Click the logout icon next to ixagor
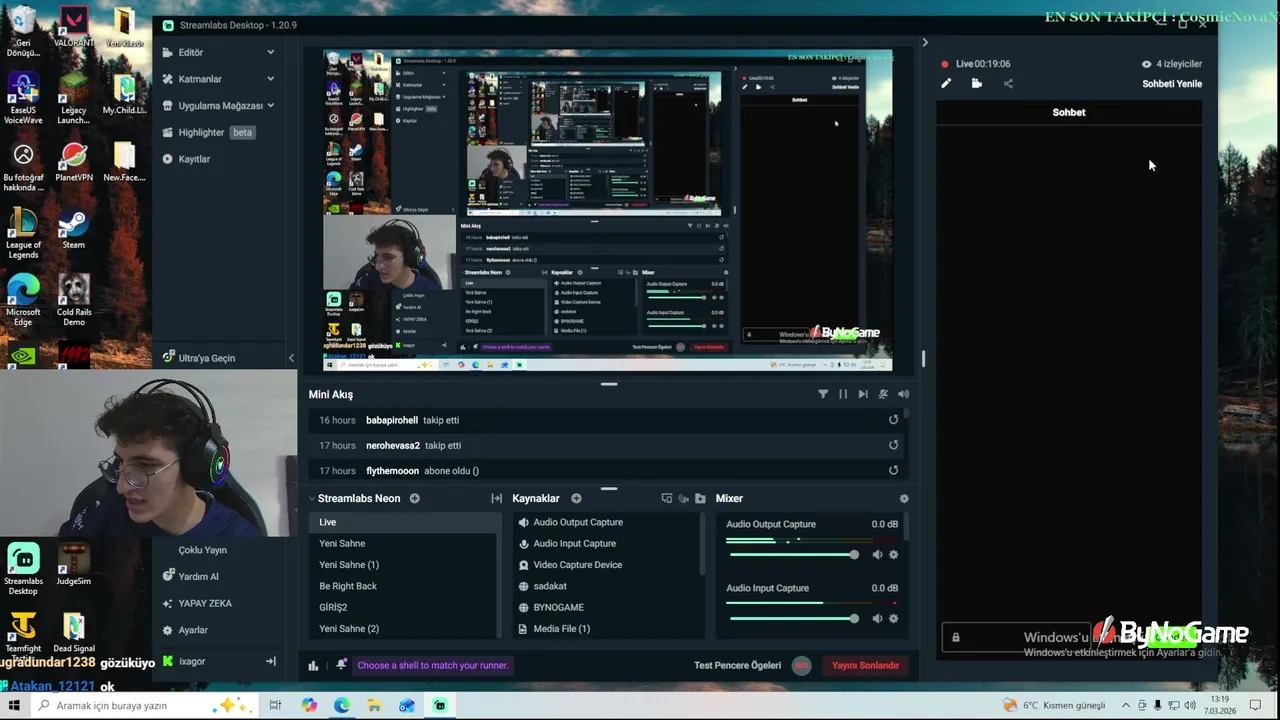1280x720 pixels. pos(270,661)
